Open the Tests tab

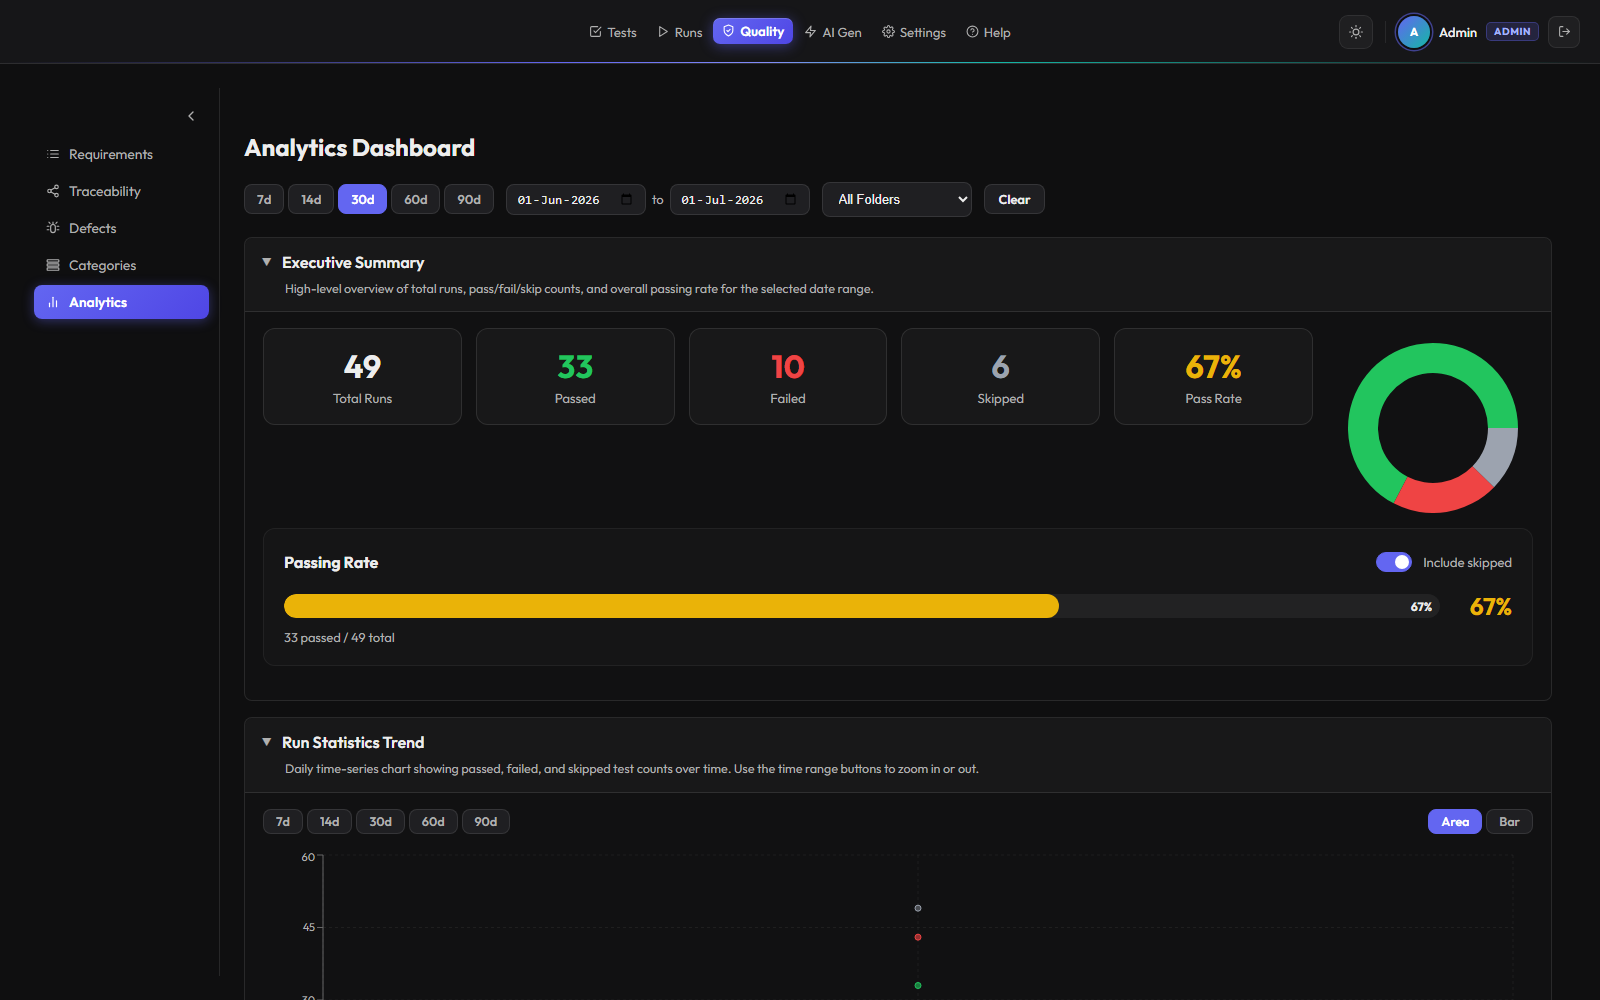(x=612, y=32)
